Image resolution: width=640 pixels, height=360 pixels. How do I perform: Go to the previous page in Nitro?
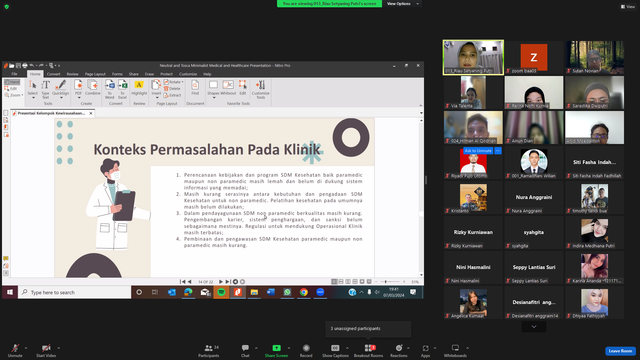point(189,282)
